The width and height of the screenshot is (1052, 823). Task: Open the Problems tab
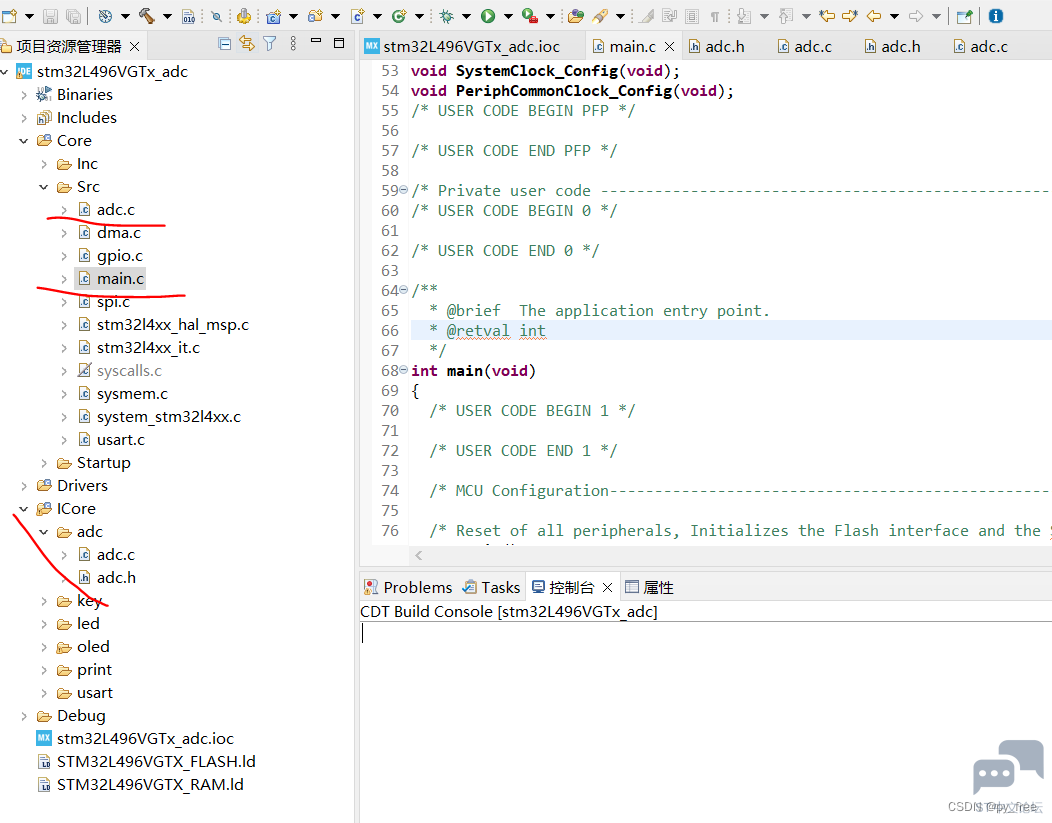click(x=408, y=588)
